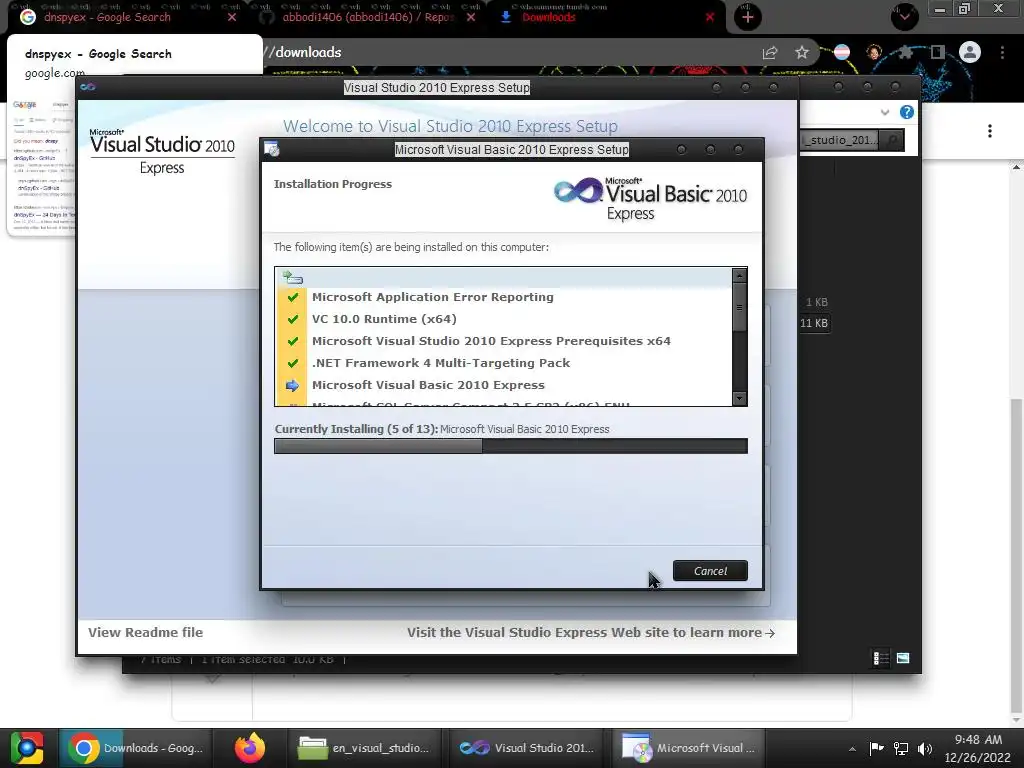Click the file explorer search magnifier icon
The width and height of the screenshot is (1024, 768).
tap(893, 140)
